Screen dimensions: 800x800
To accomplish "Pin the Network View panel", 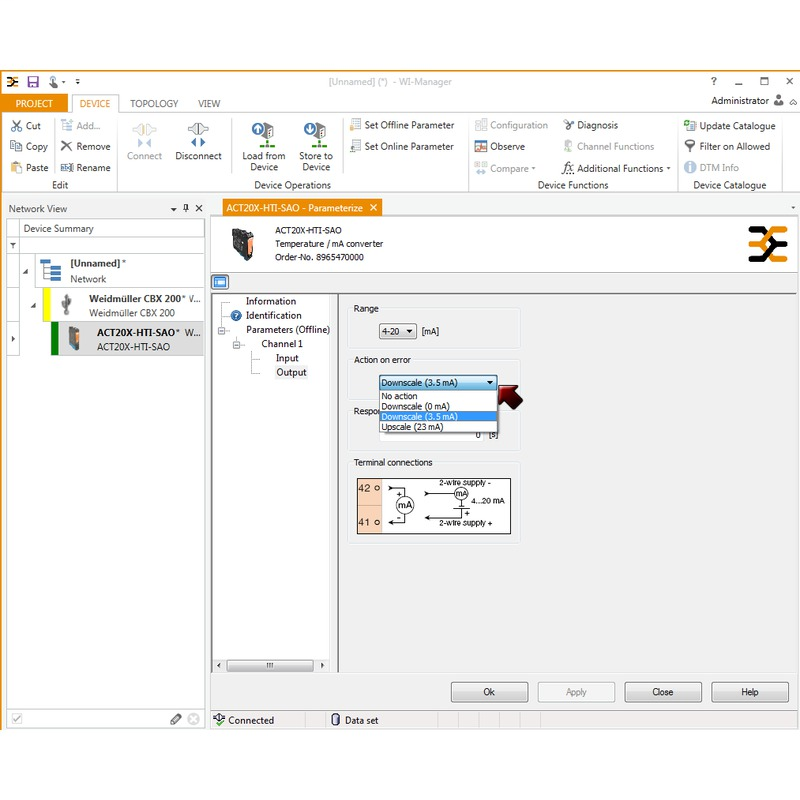I will click(x=186, y=208).
